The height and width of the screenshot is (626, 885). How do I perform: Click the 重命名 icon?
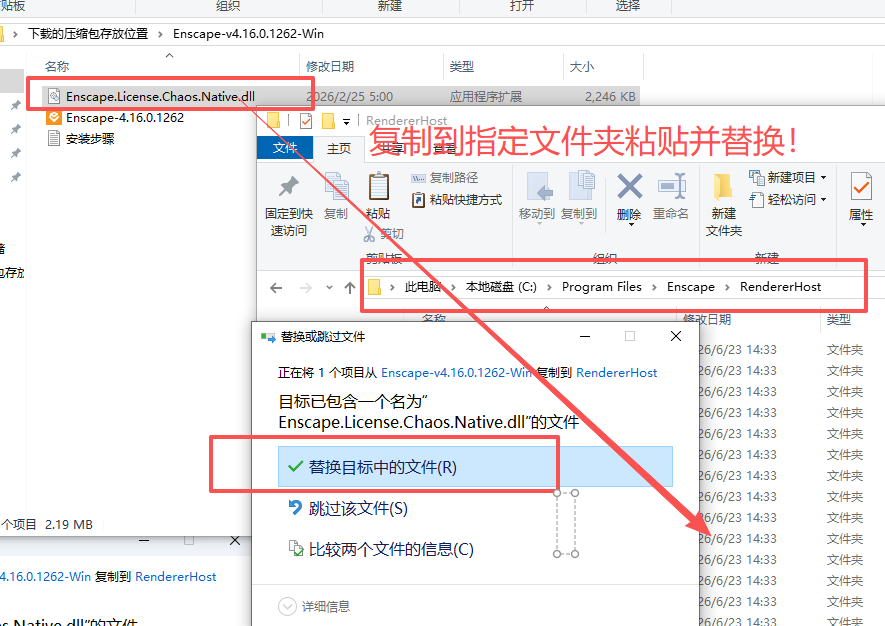[671, 186]
